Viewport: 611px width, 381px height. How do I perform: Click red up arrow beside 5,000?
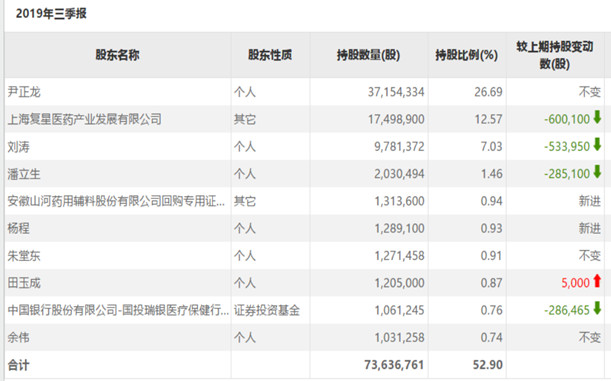click(597, 281)
